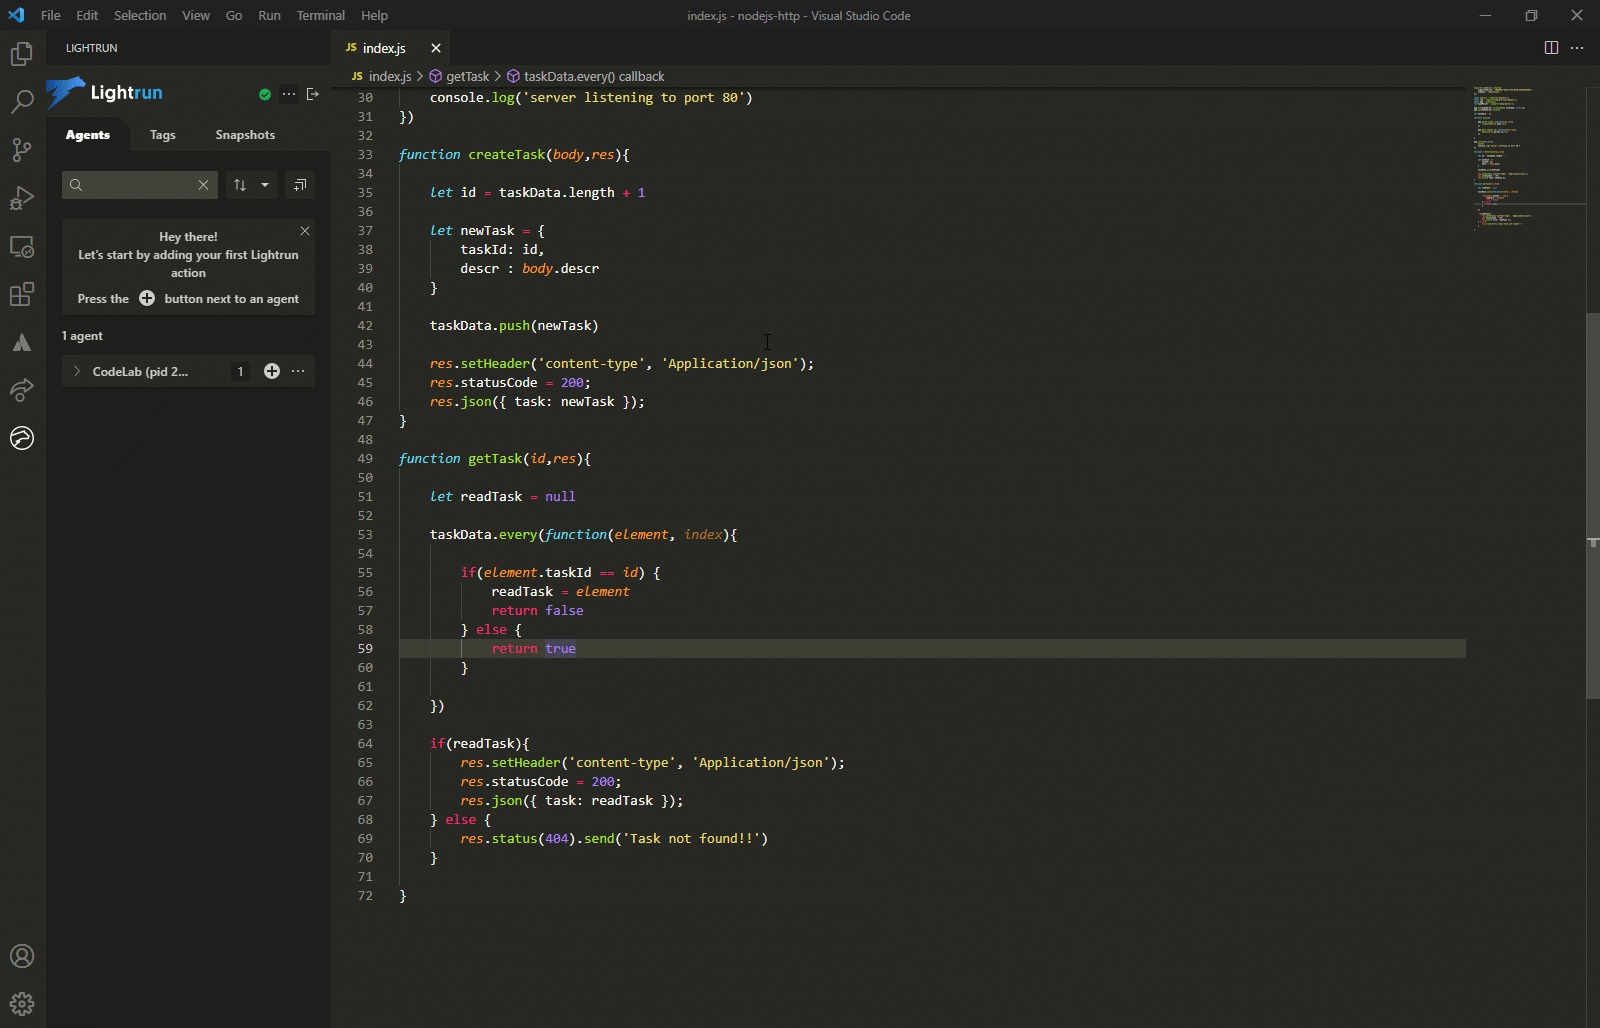Add action to CodeLab agent with plus button
The height and width of the screenshot is (1028, 1600).
[272, 371]
